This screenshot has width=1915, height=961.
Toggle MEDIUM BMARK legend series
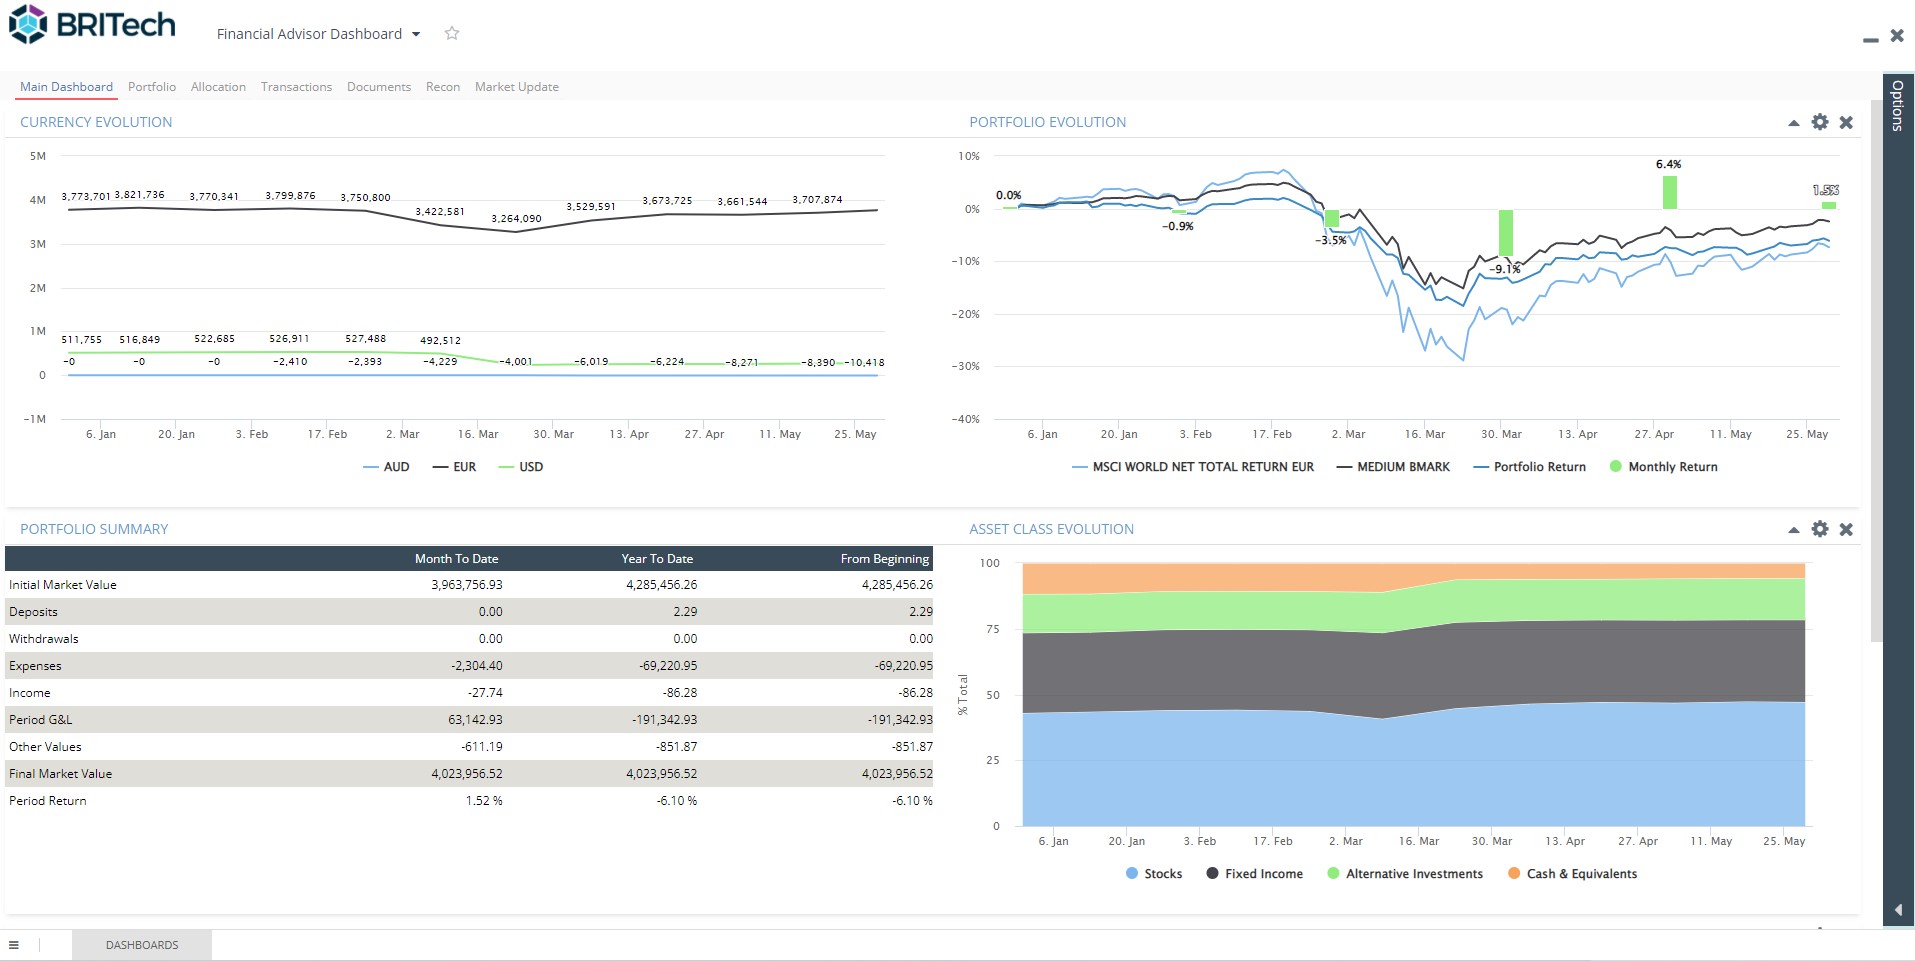click(1393, 467)
